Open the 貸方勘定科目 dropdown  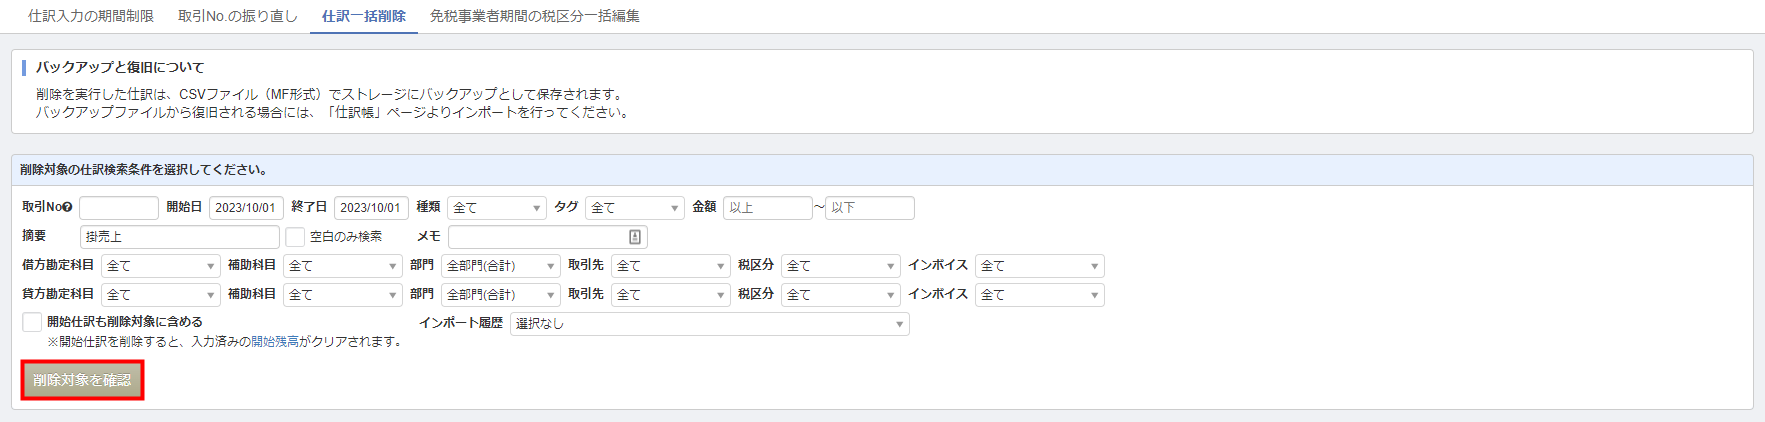click(x=161, y=295)
